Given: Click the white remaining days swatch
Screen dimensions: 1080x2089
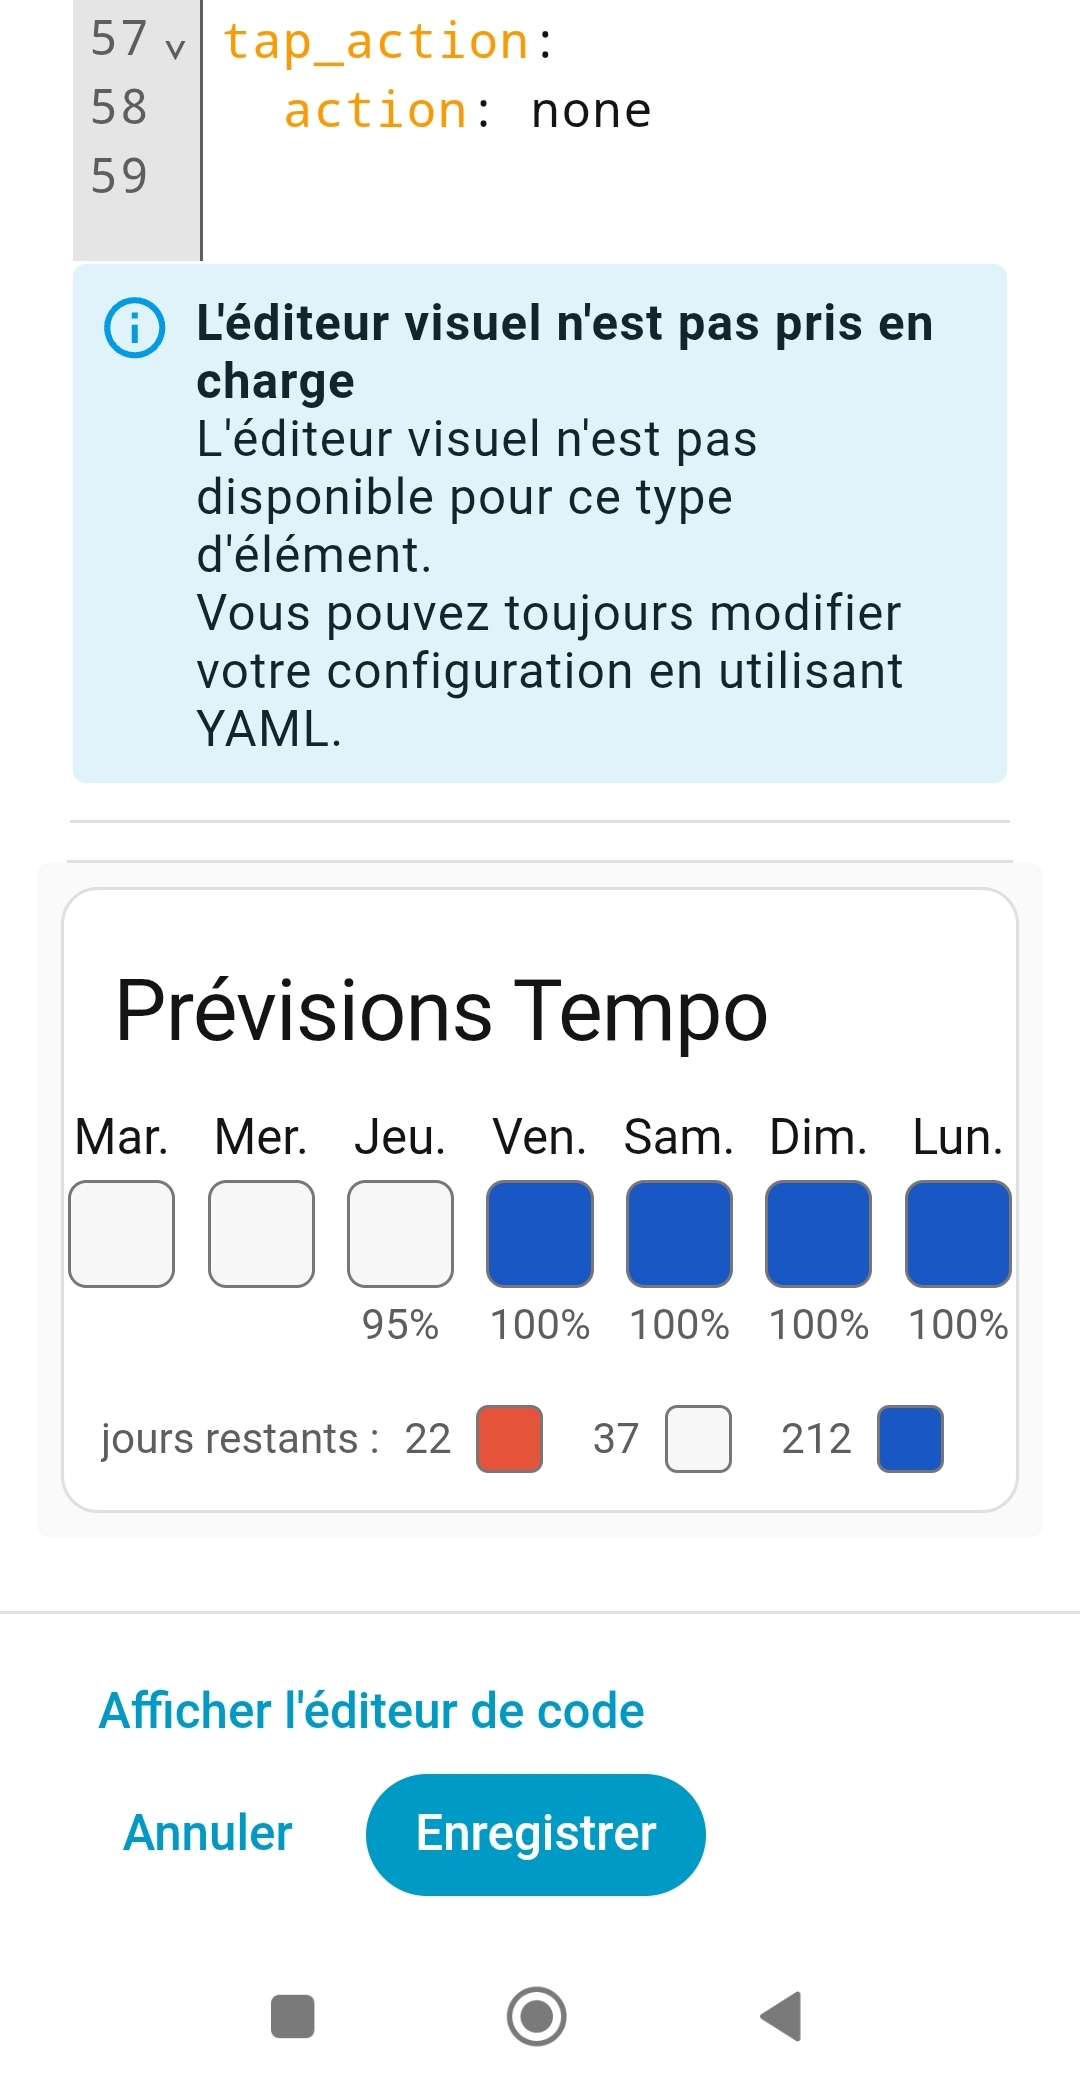Looking at the screenshot, I should (x=698, y=1439).
